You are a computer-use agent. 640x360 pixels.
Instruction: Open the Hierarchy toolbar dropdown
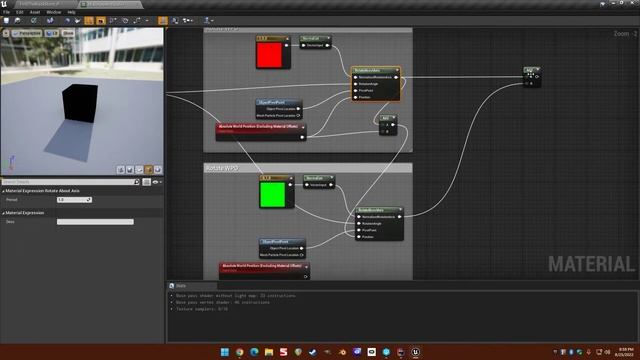tap(209, 20)
